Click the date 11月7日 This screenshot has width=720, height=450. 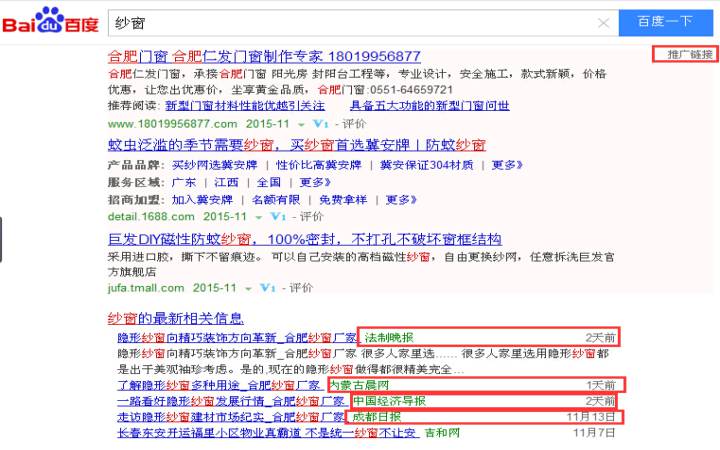click(x=594, y=433)
